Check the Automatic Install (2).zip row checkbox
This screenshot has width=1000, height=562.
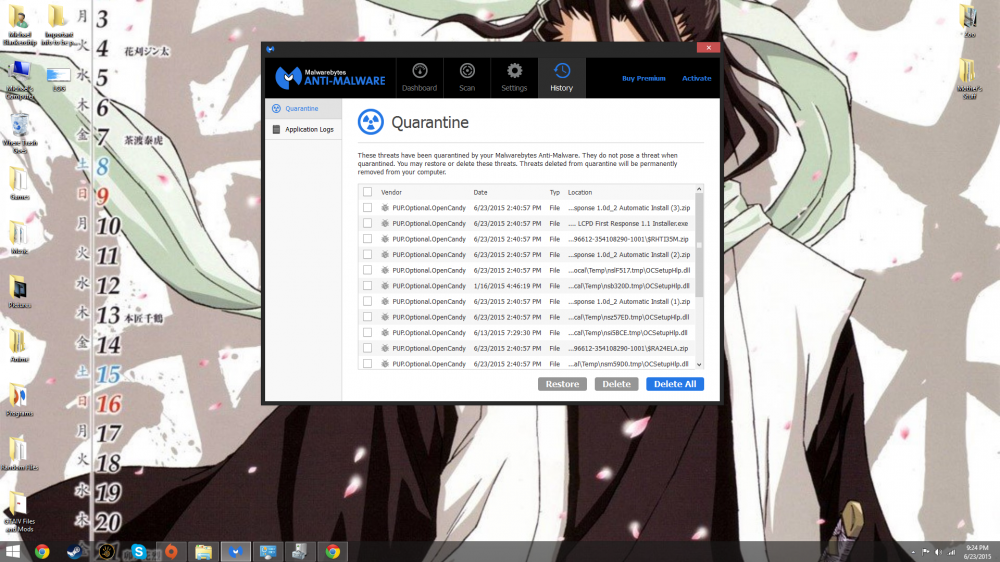pos(367,255)
